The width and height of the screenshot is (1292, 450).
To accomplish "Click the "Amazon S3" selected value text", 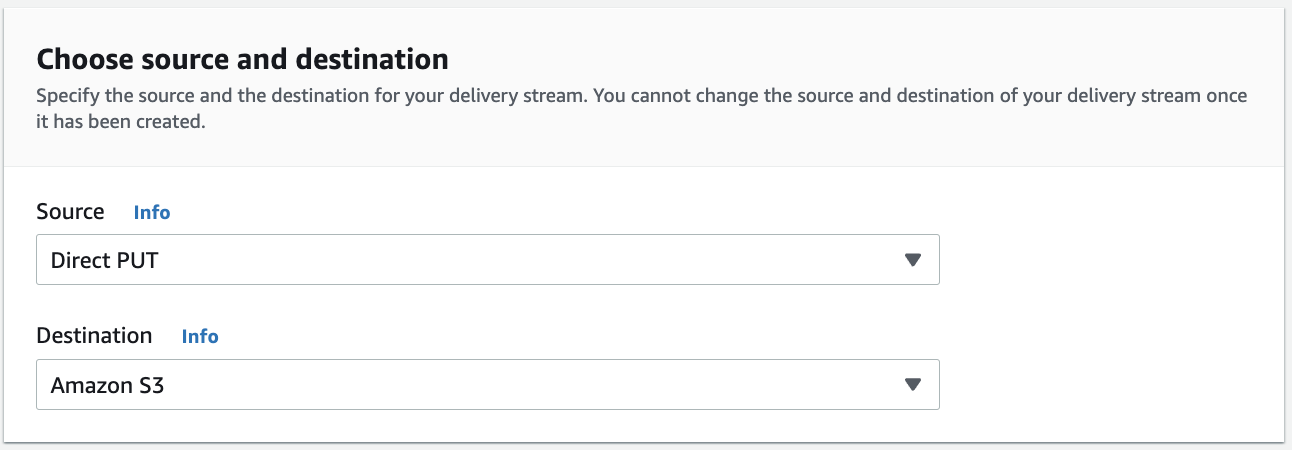I will 107,385.
